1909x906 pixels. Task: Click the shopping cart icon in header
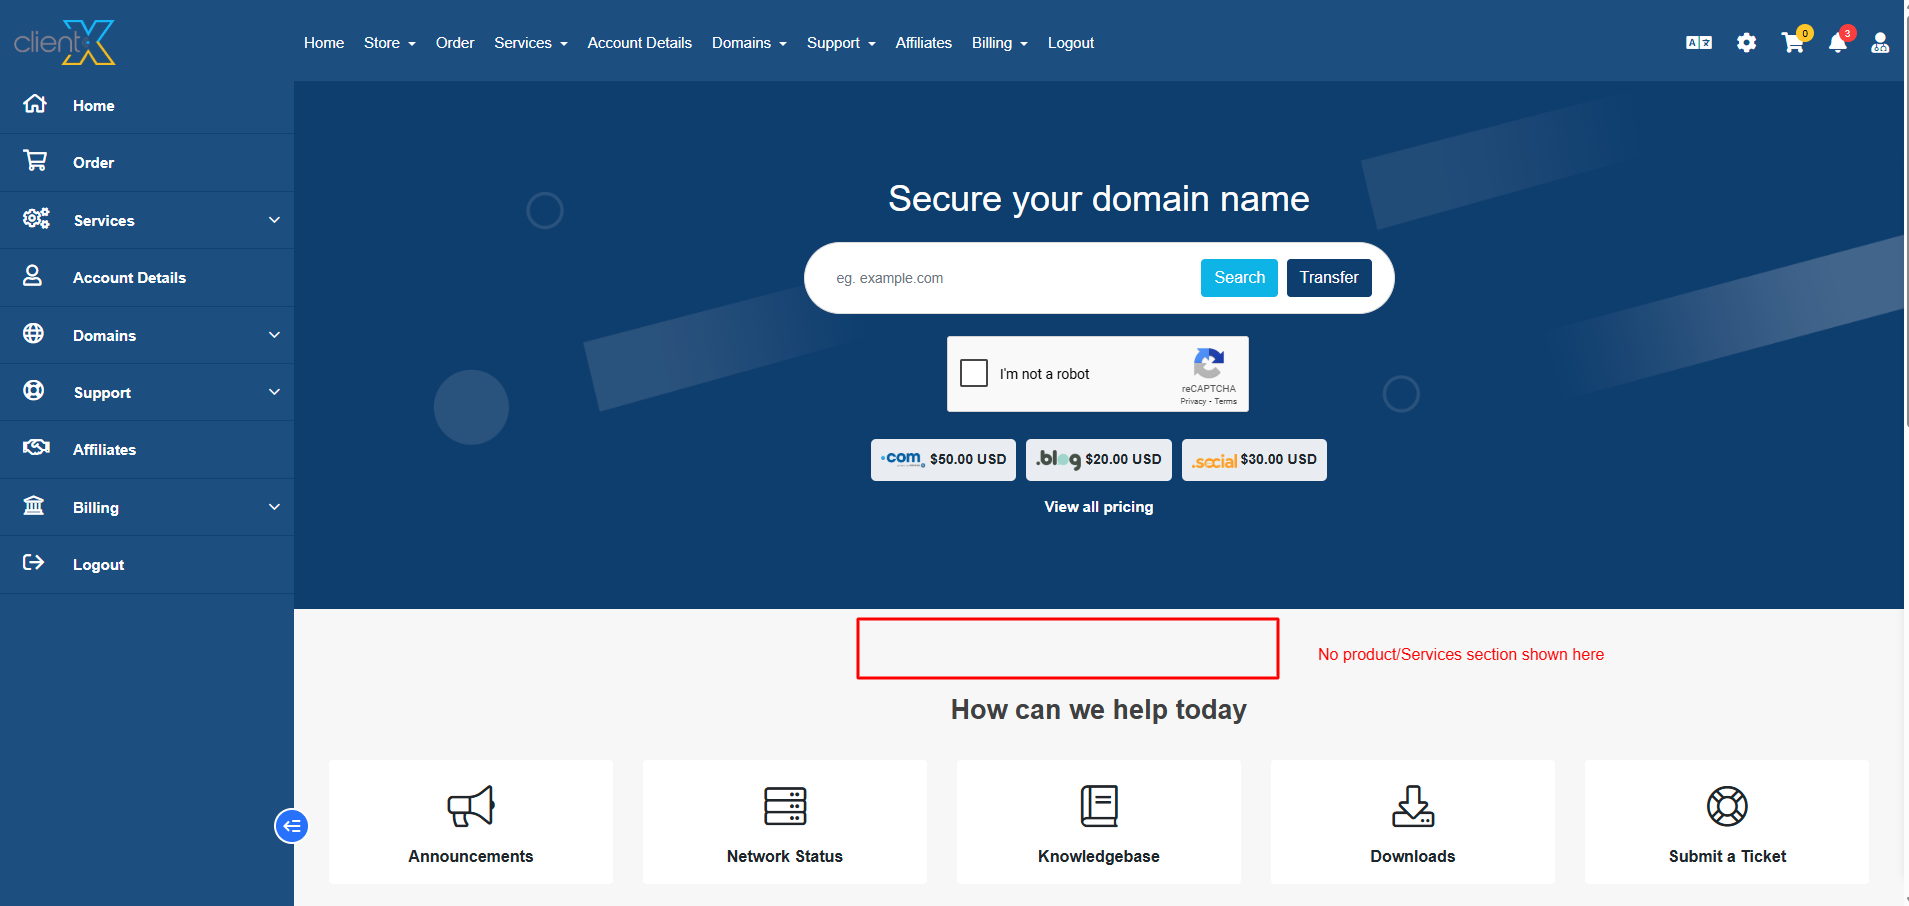(1792, 43)
